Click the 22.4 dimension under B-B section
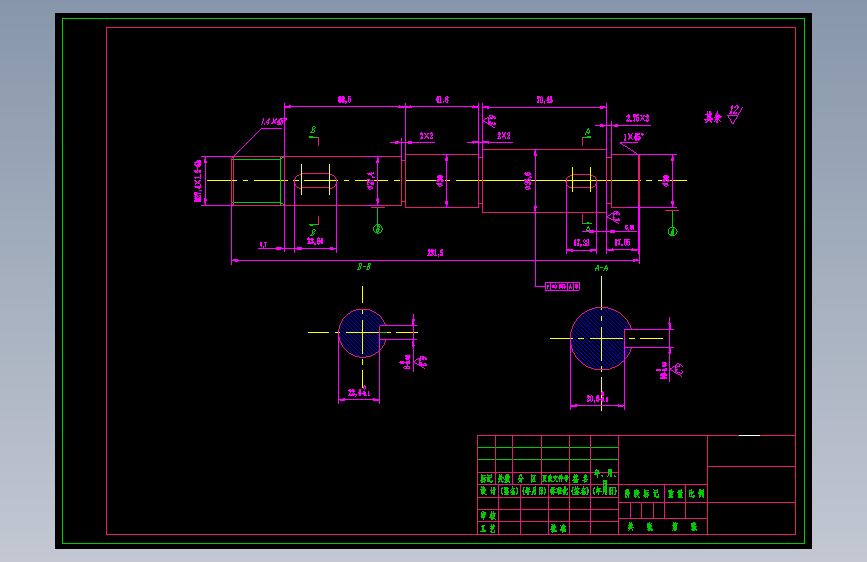Viewport: 867px width, 562px height. tap(359, 393)
